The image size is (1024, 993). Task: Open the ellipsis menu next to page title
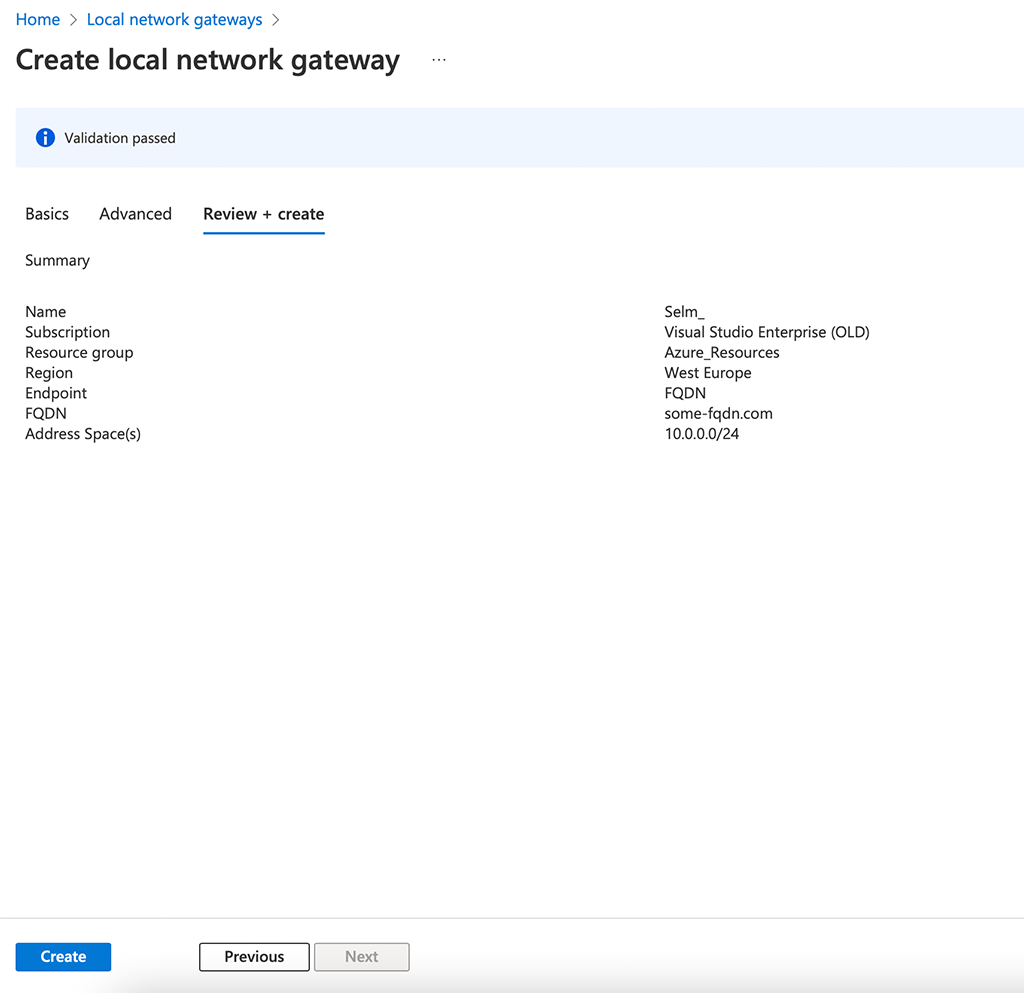438,59
